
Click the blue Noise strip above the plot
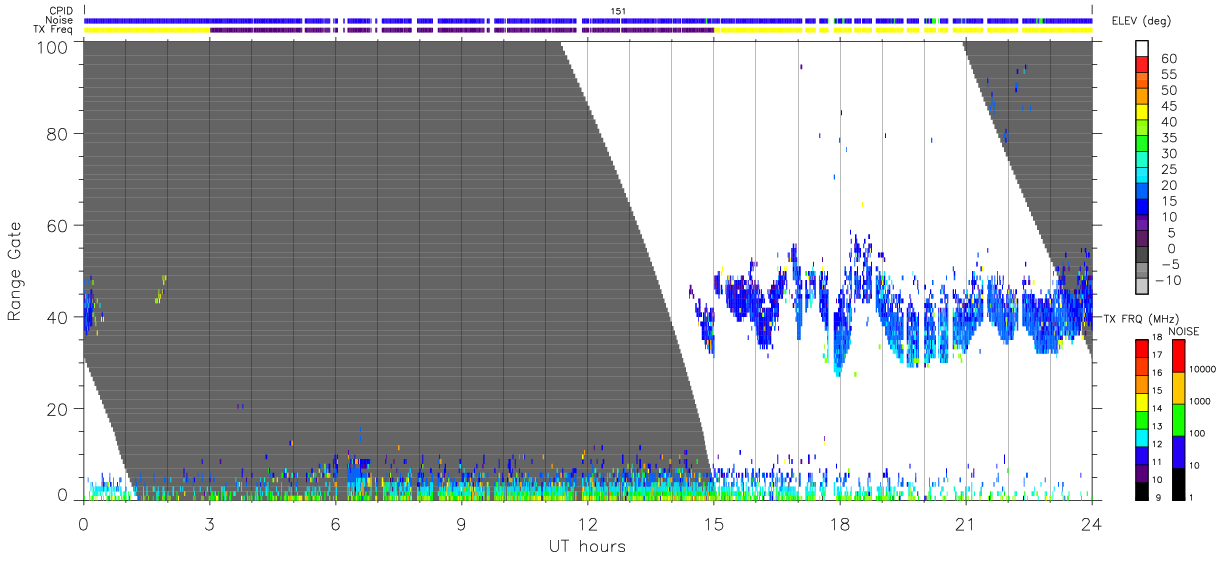click(588, 20)
